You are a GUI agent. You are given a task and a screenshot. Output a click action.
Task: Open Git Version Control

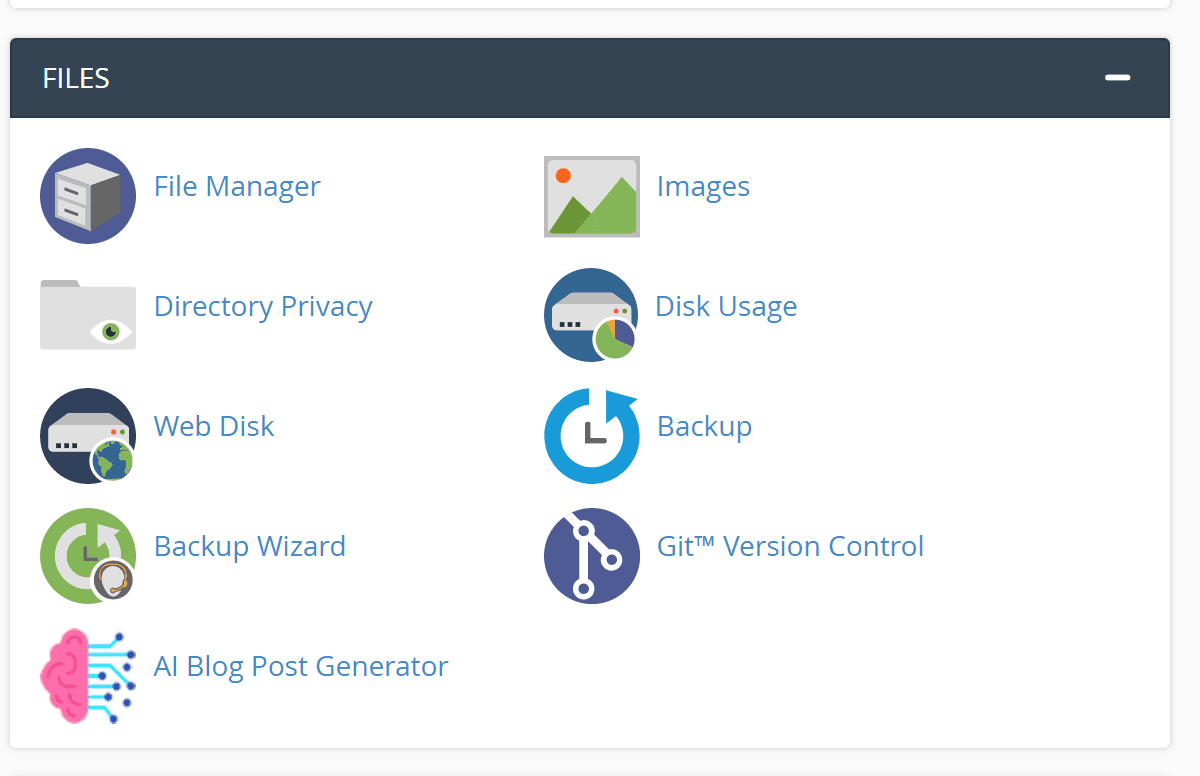pos(790,546)
